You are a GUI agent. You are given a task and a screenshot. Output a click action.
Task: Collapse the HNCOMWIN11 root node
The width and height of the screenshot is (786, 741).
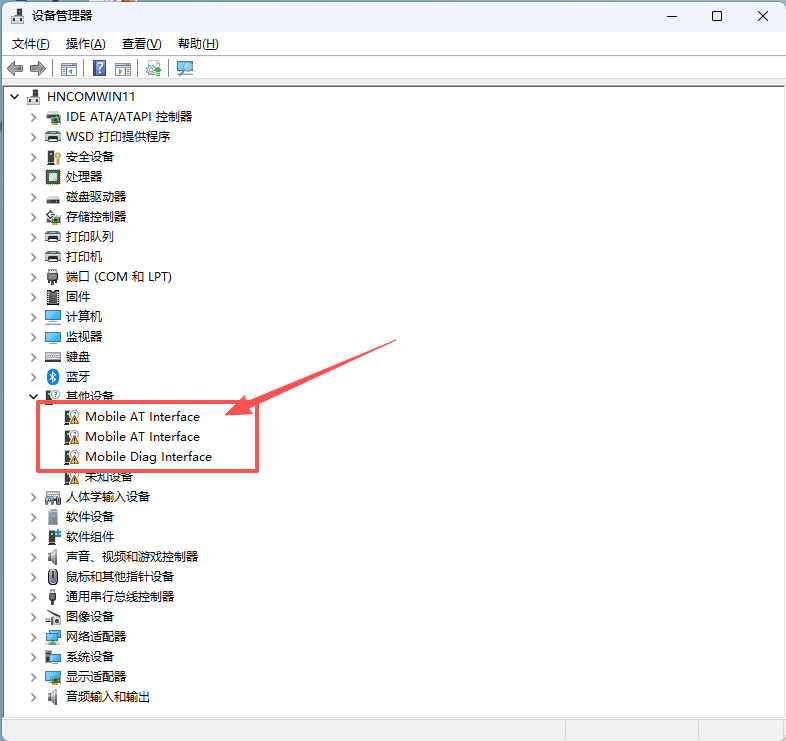14,96
